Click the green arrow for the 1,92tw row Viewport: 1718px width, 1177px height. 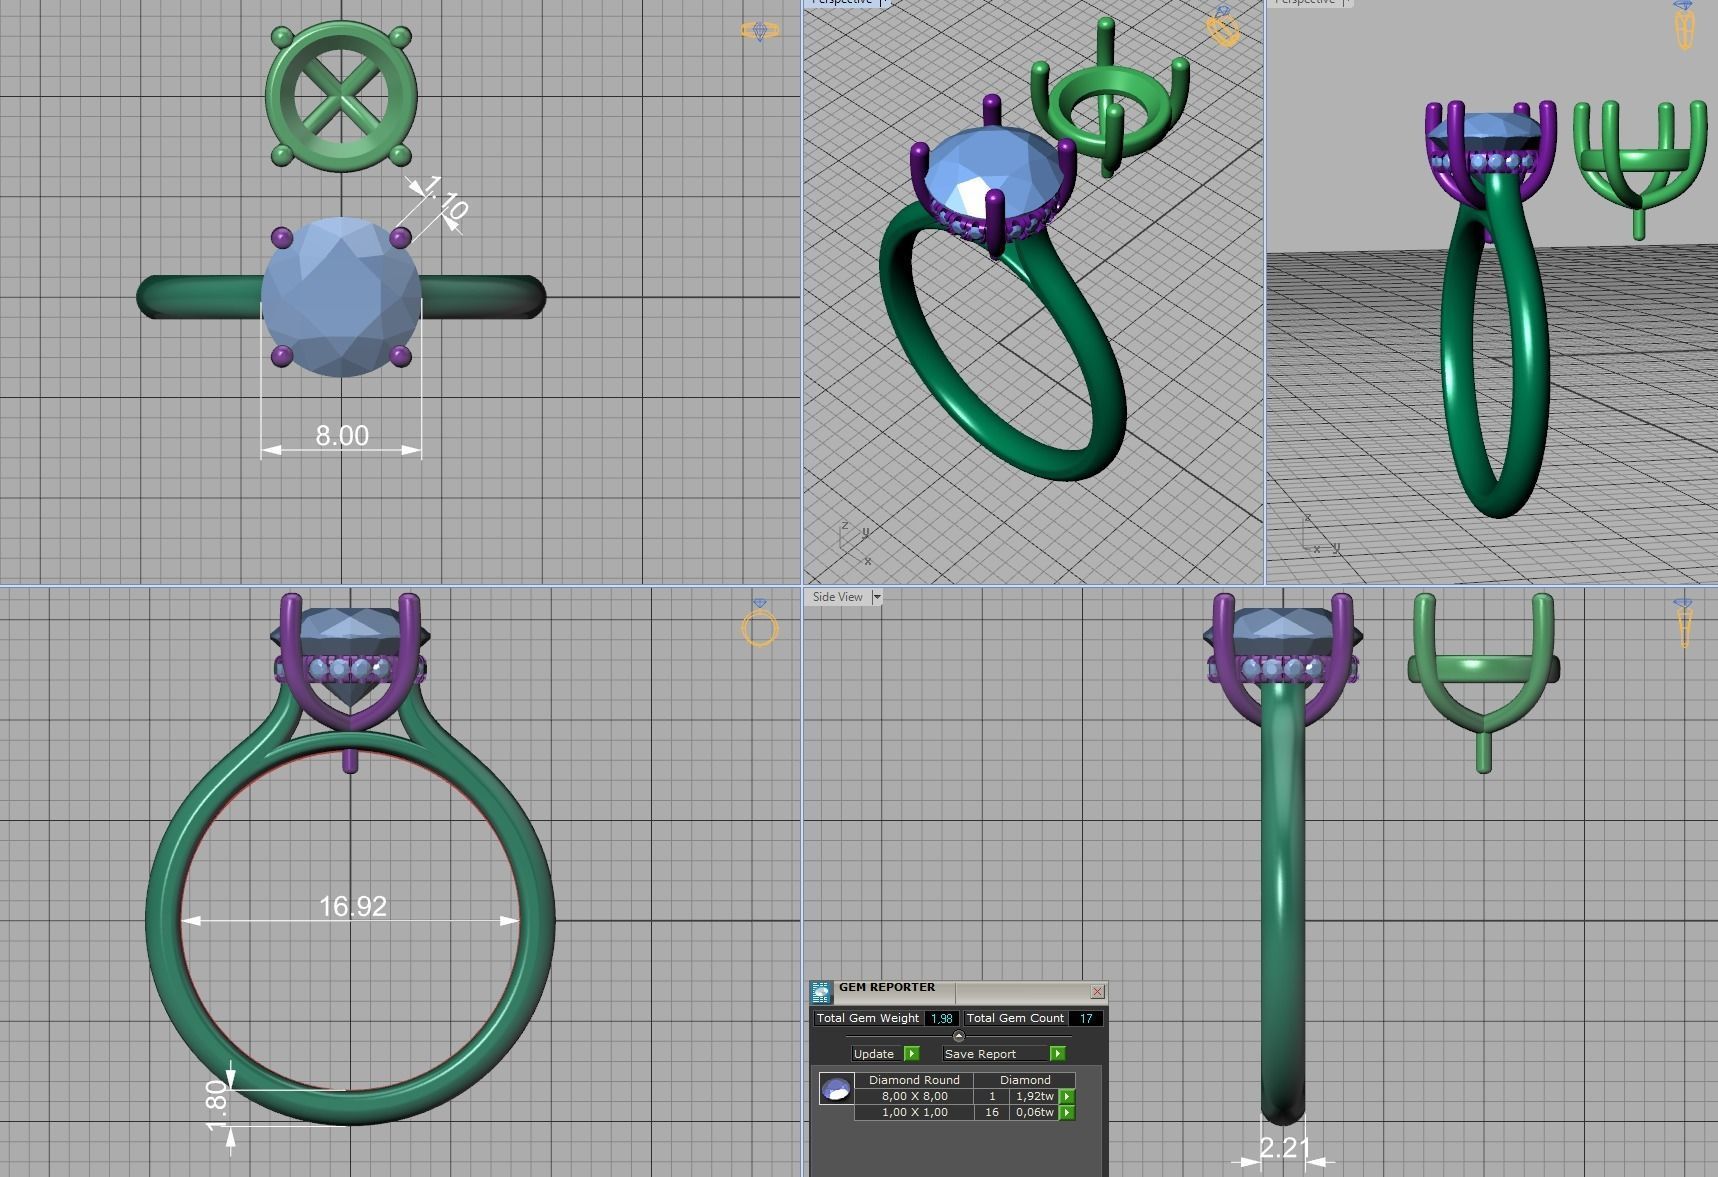[x=1067, y=1097]
